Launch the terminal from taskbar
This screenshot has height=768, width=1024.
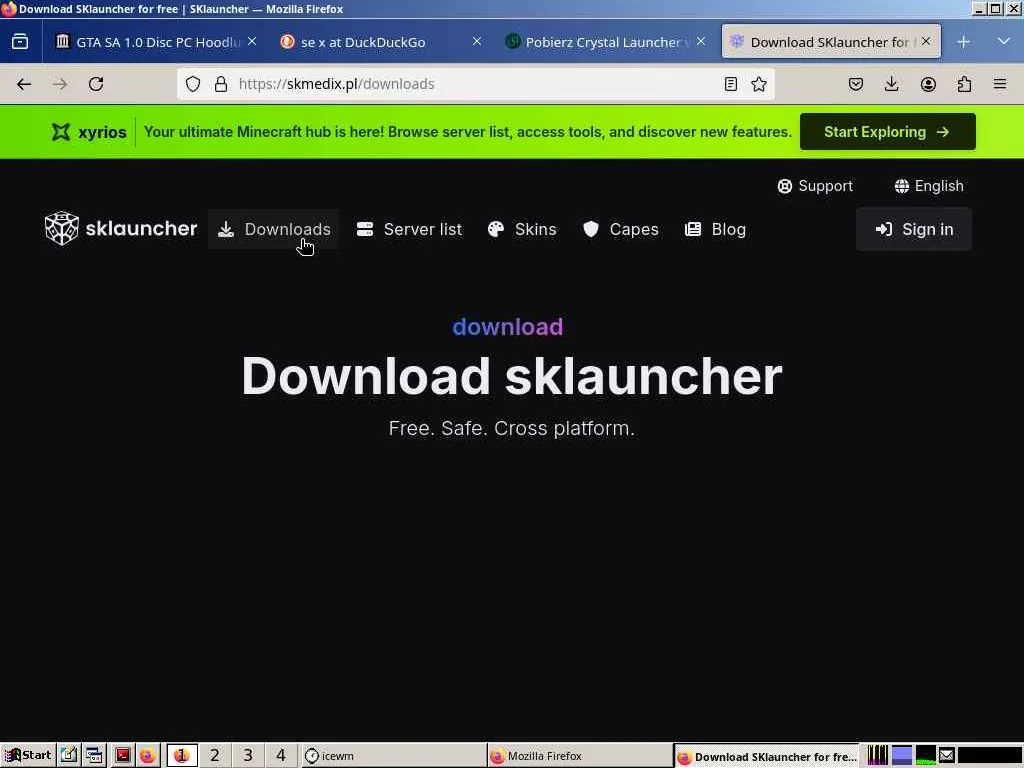[x=123, y=756]
